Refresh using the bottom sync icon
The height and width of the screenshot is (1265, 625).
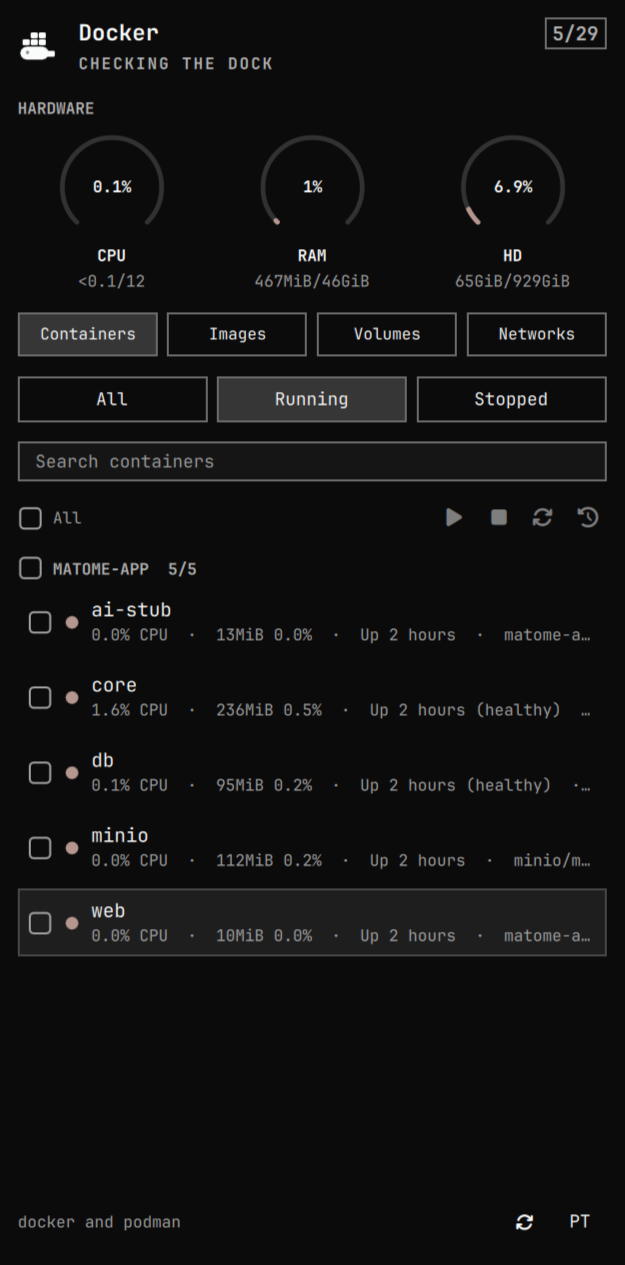(x=524, y=1222)
